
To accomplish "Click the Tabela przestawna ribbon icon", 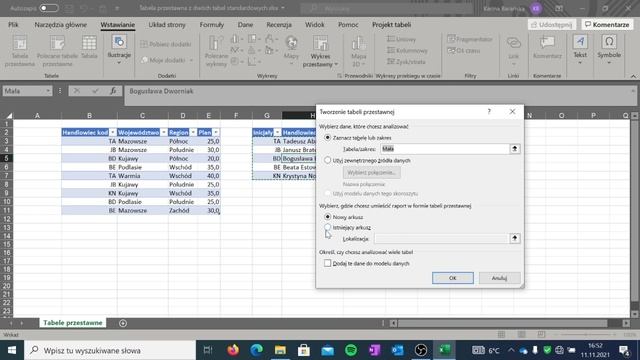I will (20, 51).
